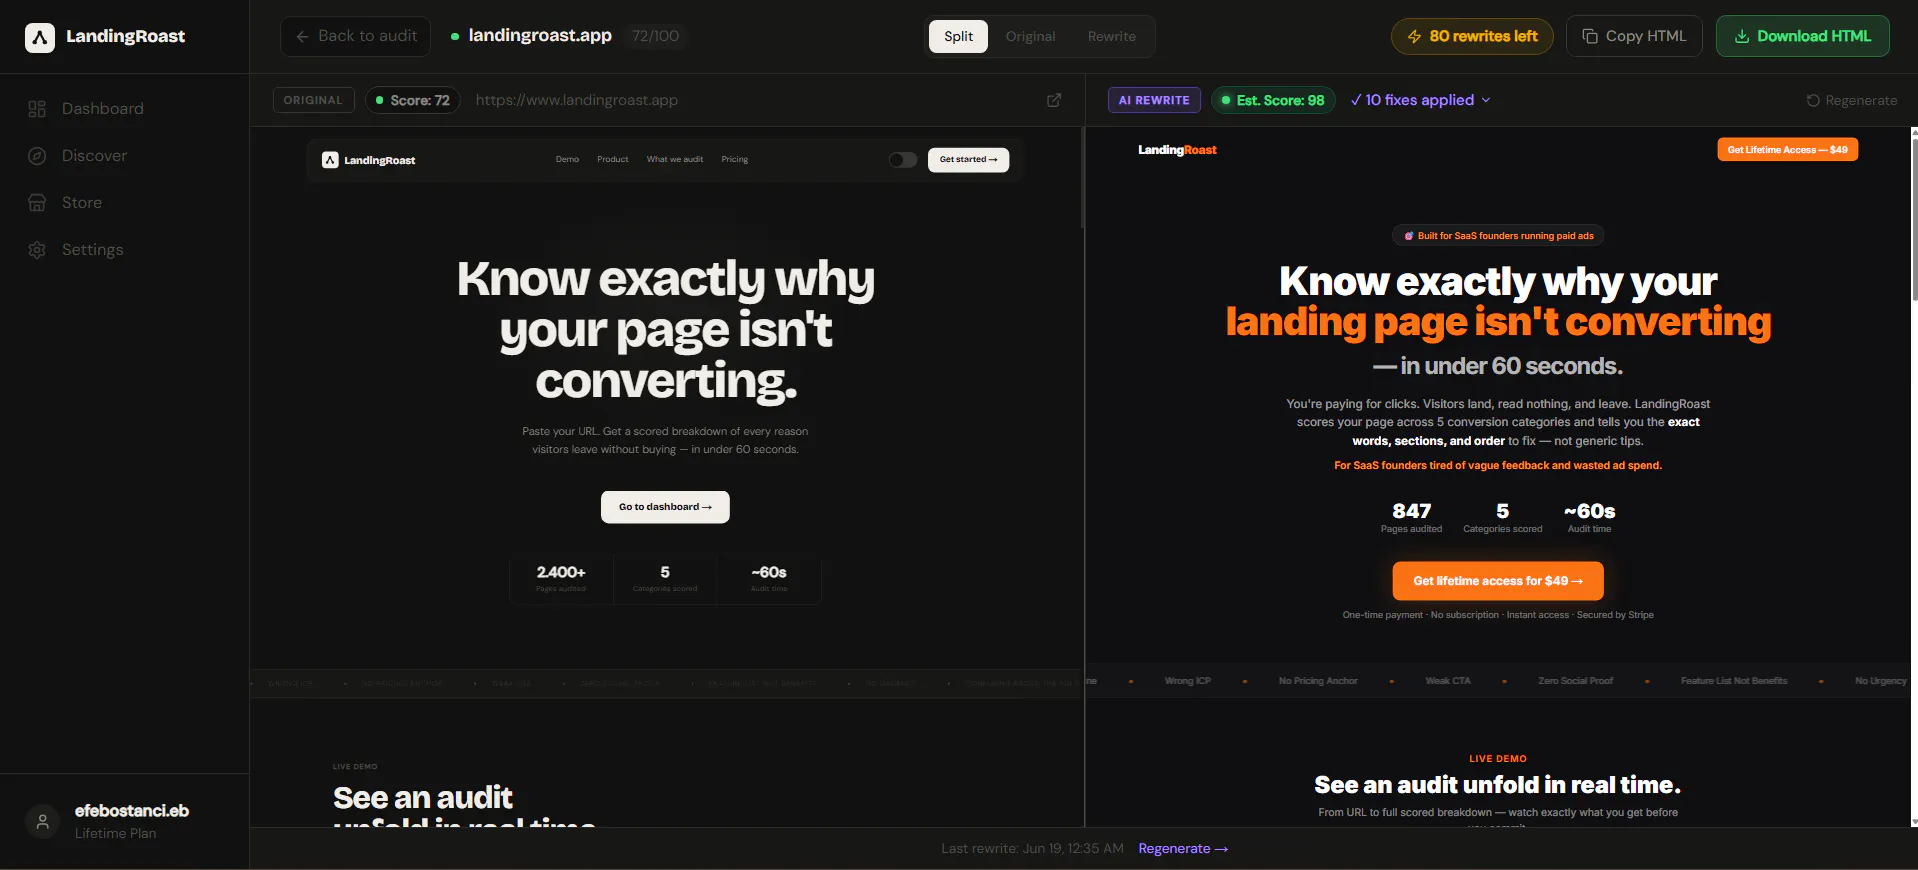Click Product link in original preview navbar
This screenshot has width=1918, height=870.
(x=613, y=160)
